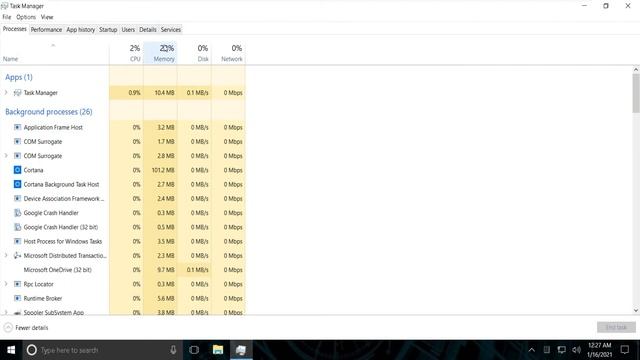Expand the Microsoft Distributed Transaction row
The image size is (640, 360).
pos(6,256)
